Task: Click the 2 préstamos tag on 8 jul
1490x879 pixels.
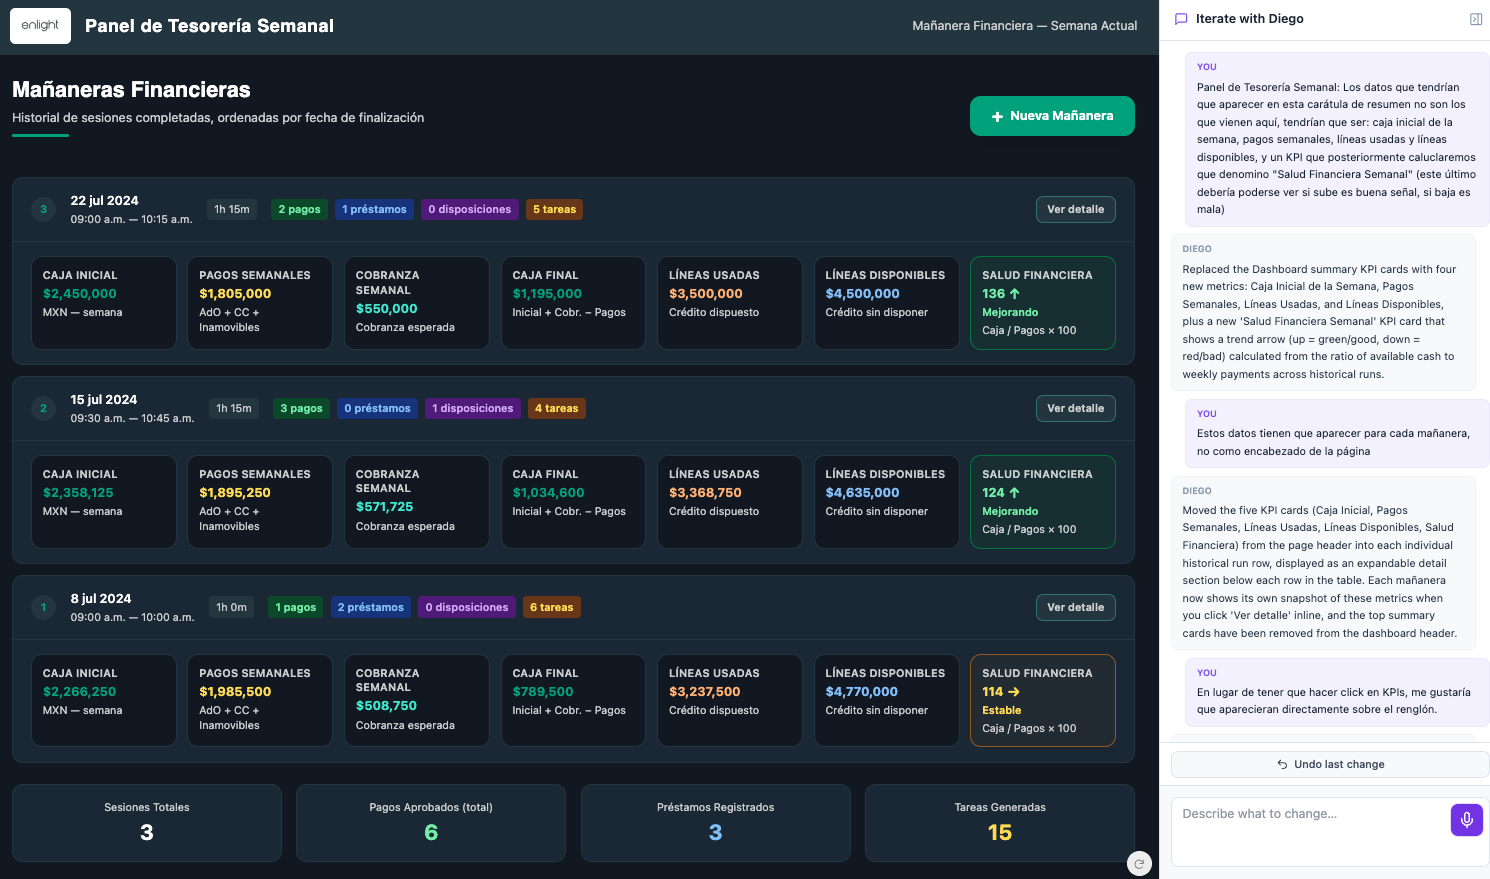Action: pyautogui.click(x=370, y=607)
